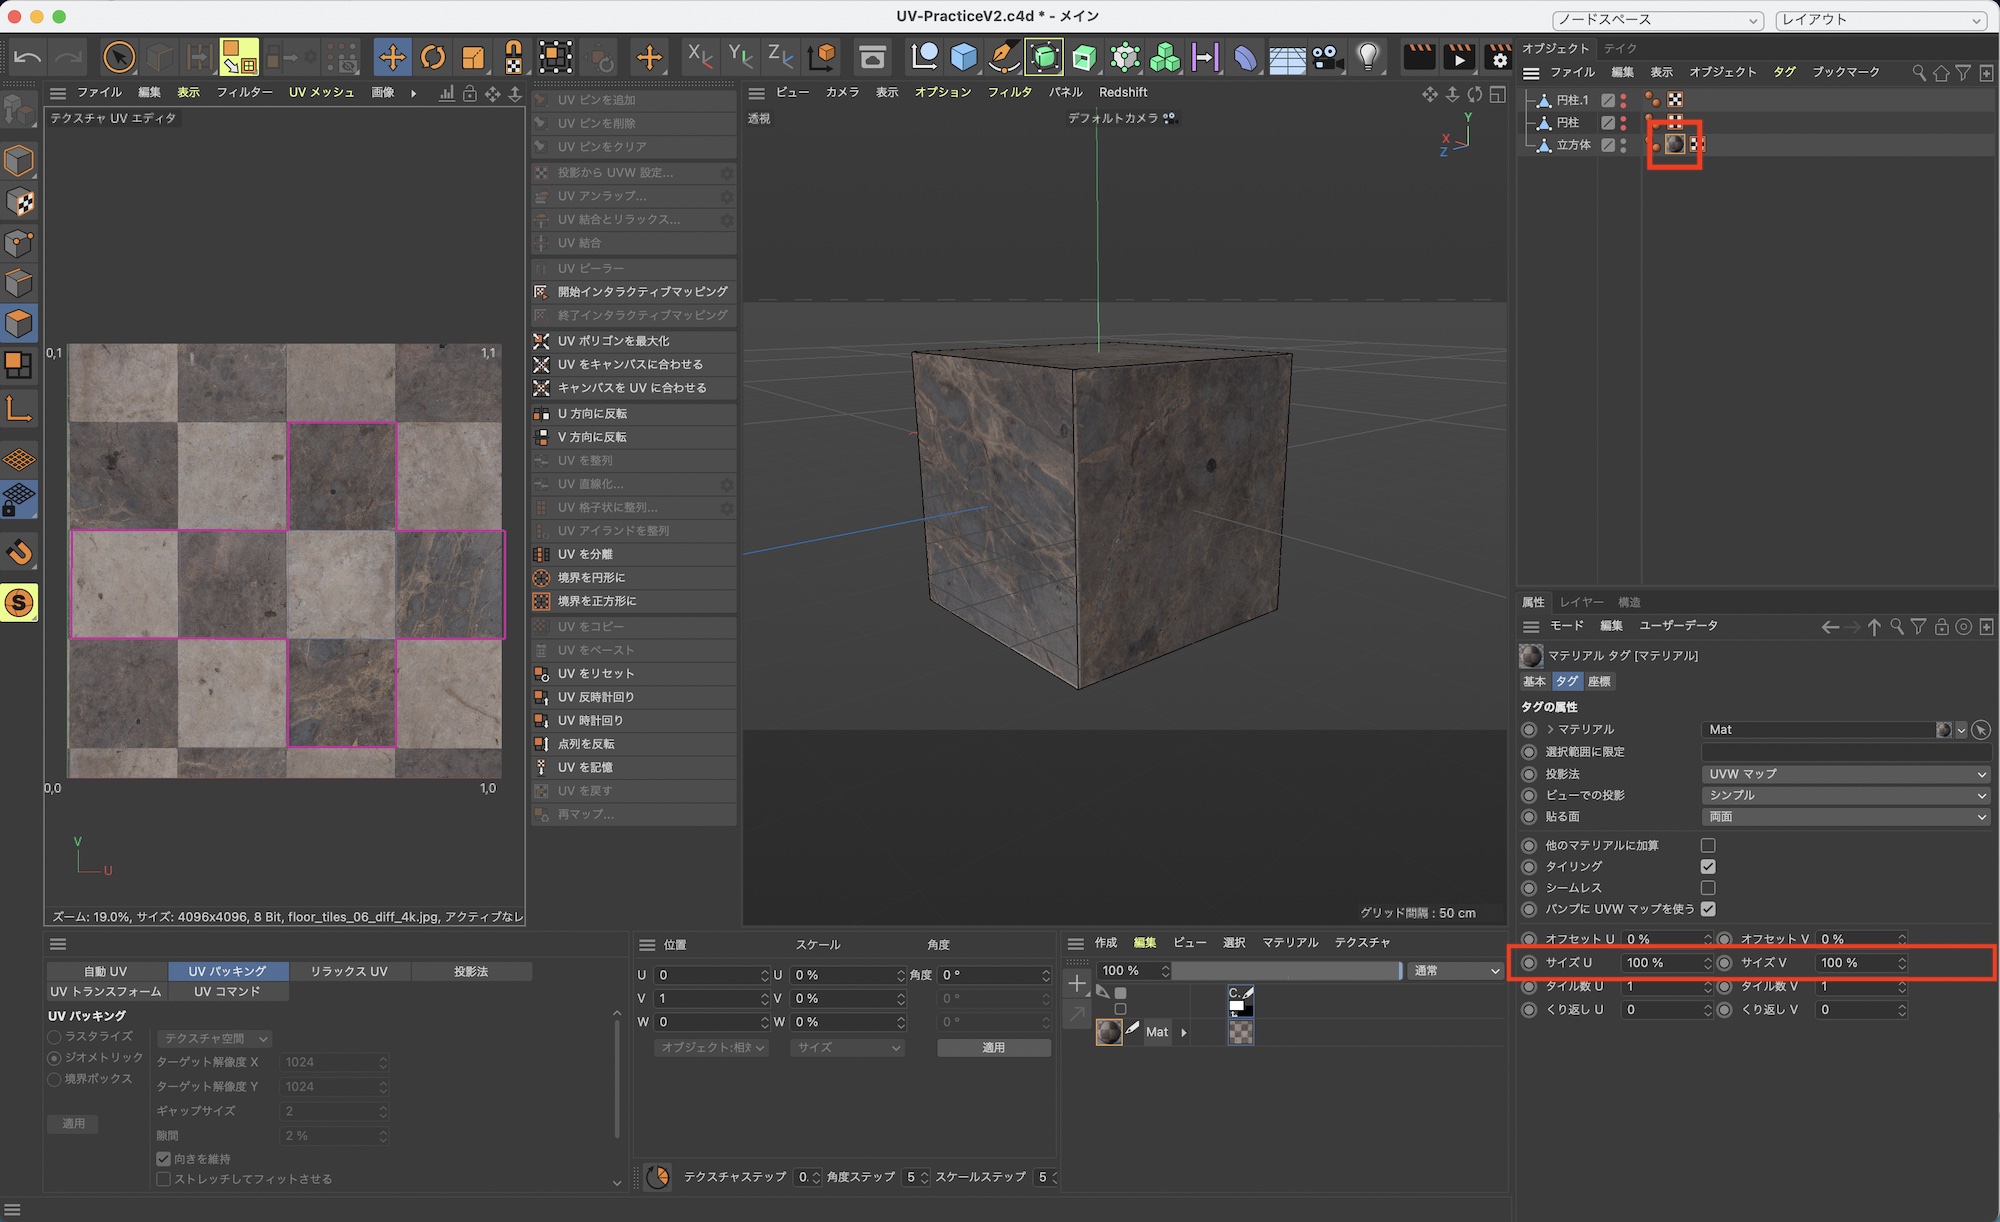Select the ラスタライズ radio button
Screen dimensions: 2000x1222
(55, 1037)
